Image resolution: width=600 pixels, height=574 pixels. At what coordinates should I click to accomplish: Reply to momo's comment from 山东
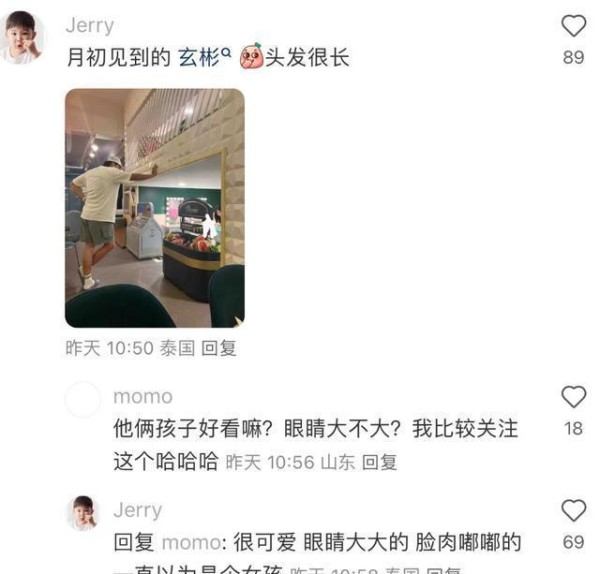(x=379, y=461)
